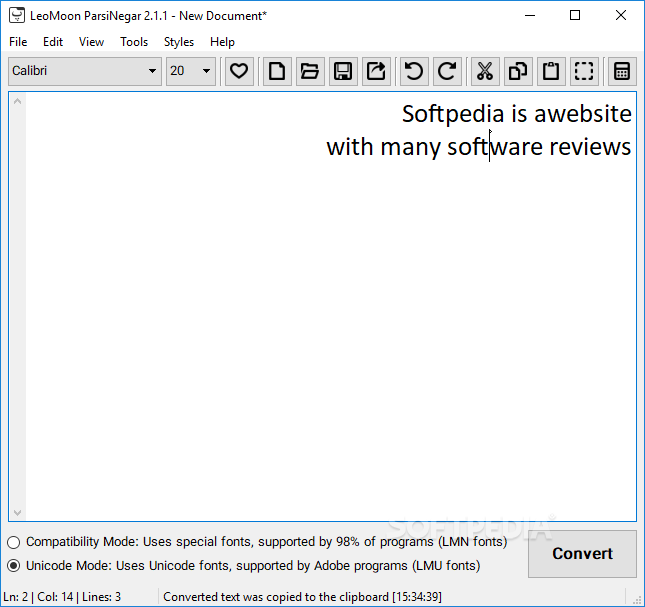This screenshot has height=607, width=645.
Task: Open the Tools menu
Action: (134, 42)
